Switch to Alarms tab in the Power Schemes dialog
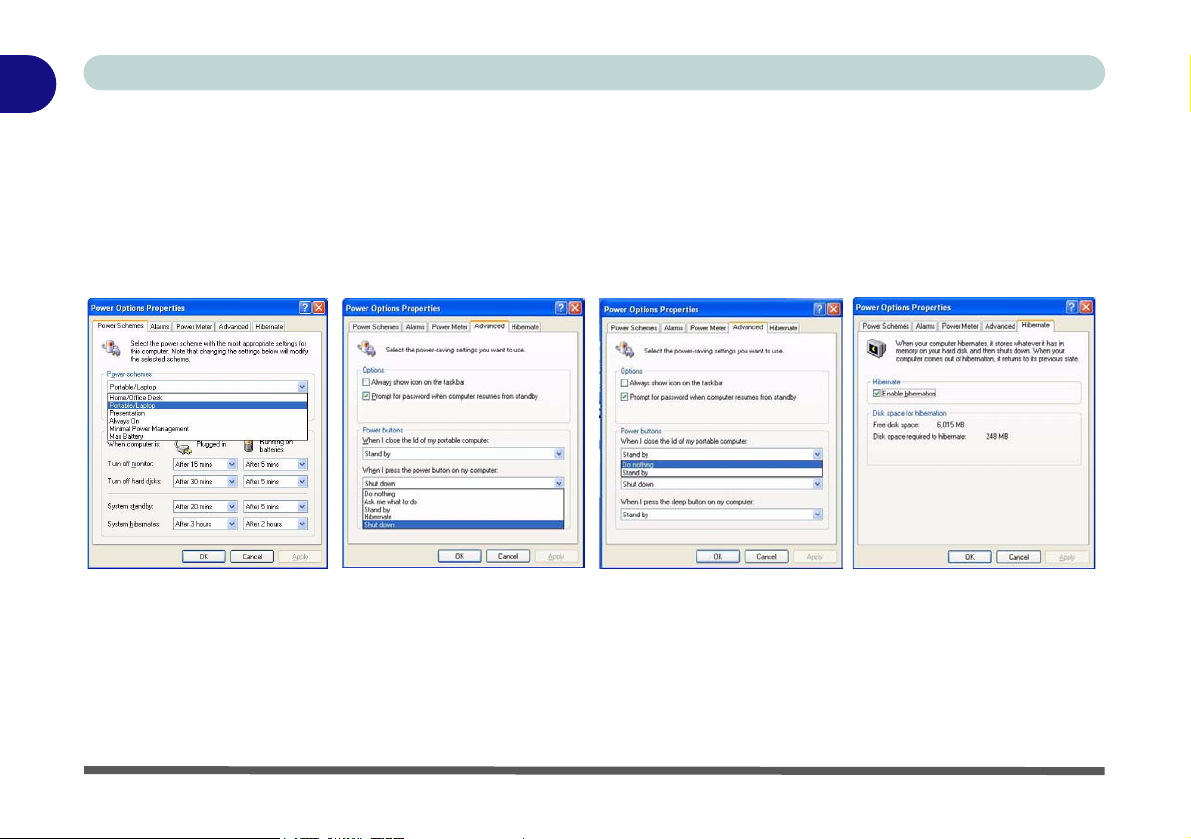 pyautogui.click(x=160, y=326)
